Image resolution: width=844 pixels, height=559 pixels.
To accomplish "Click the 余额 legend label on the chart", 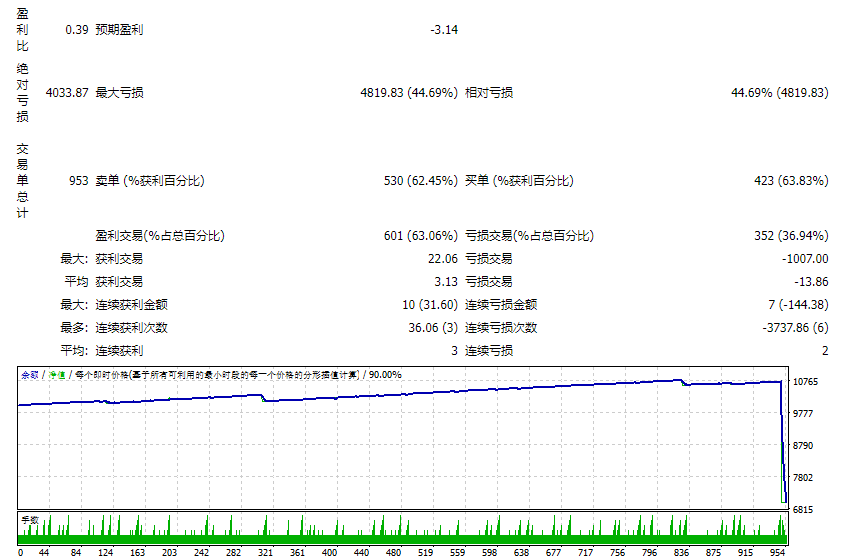I will (29, 375).
